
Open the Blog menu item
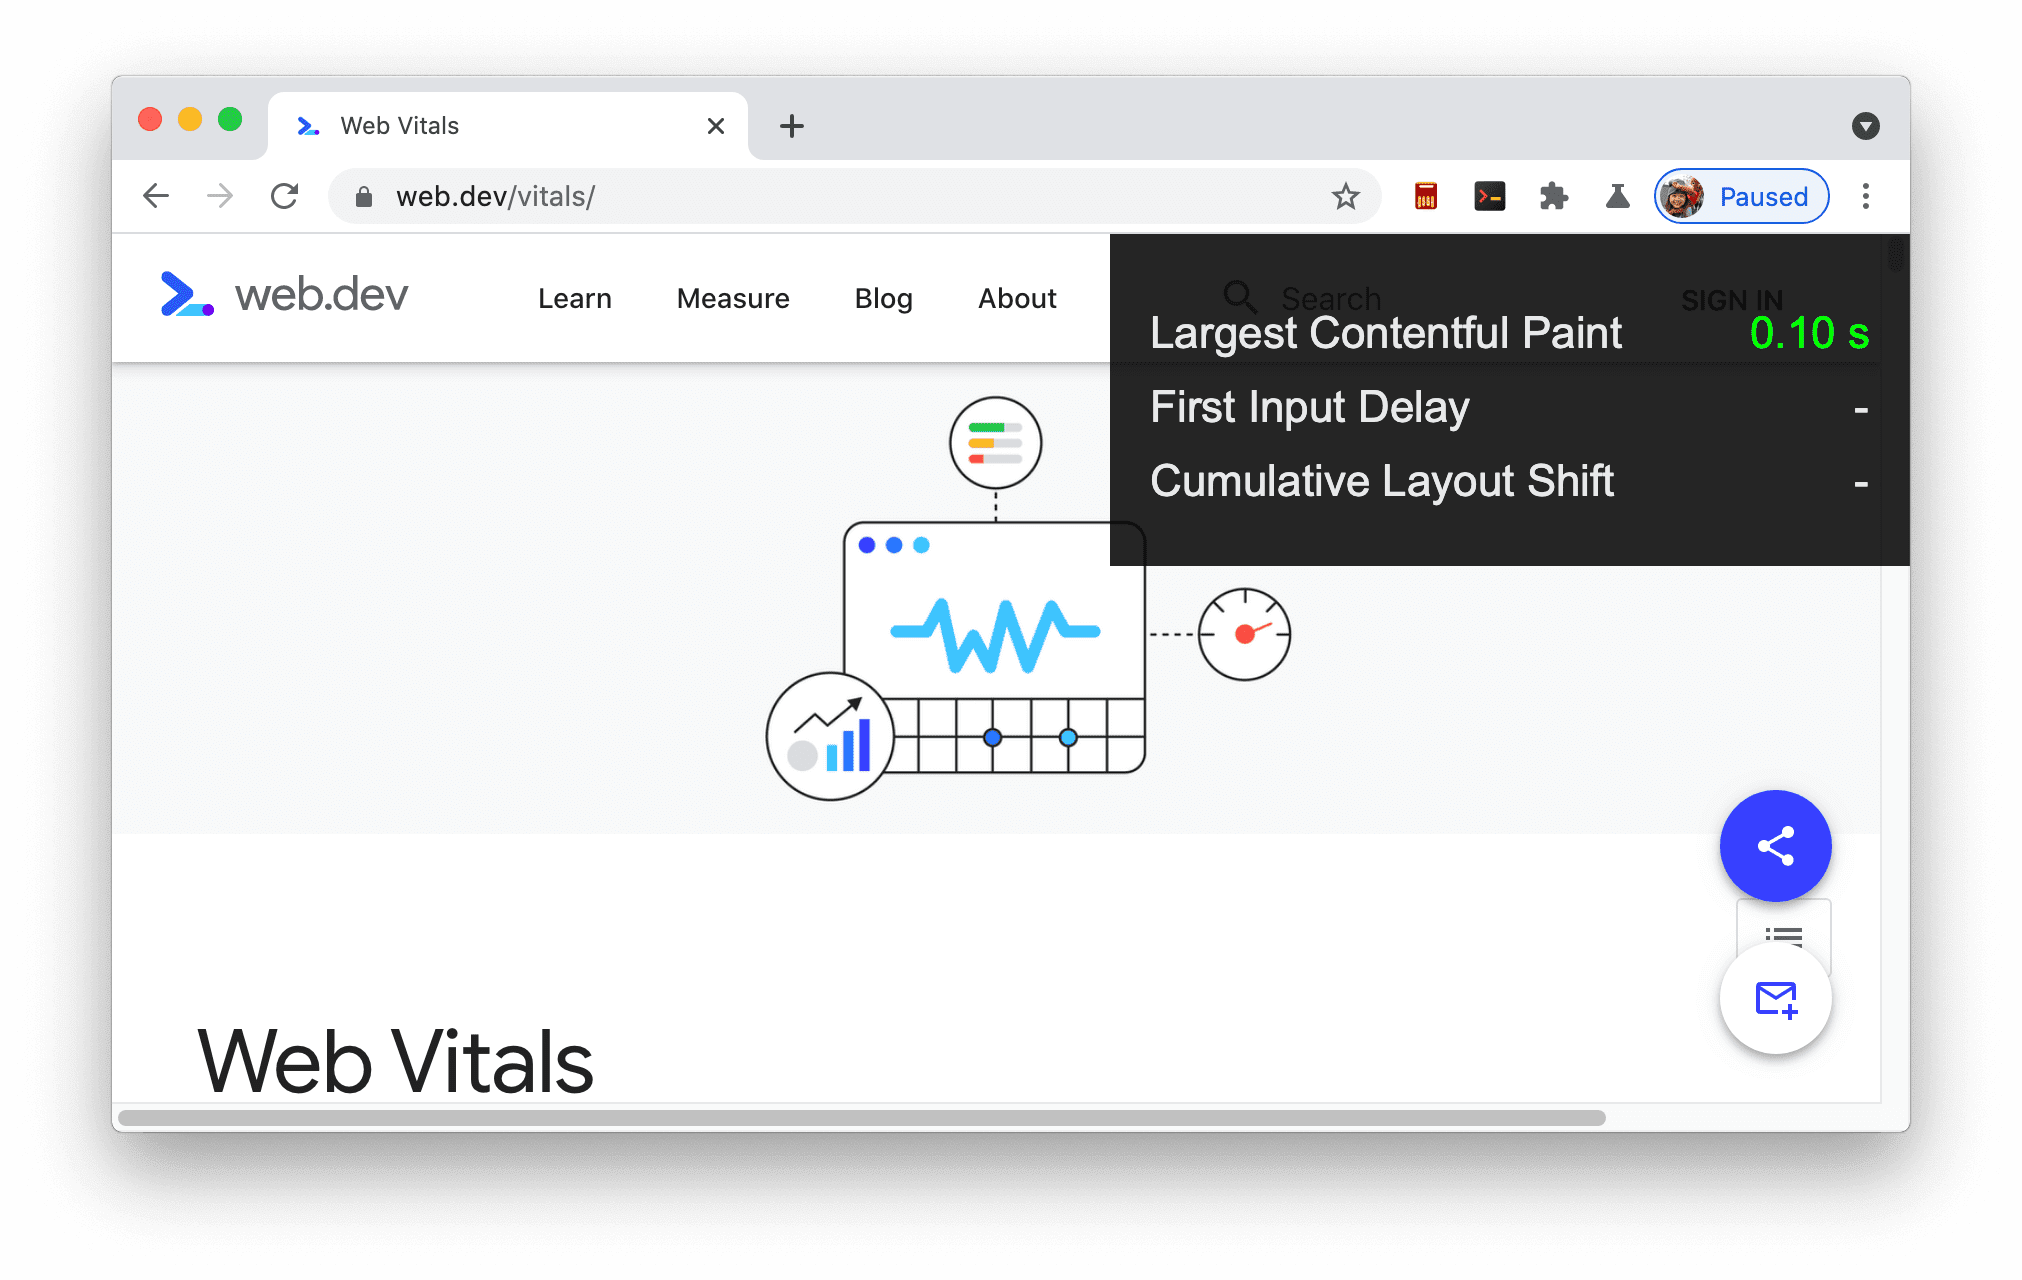pyautogui.click(x=884, y=298)
